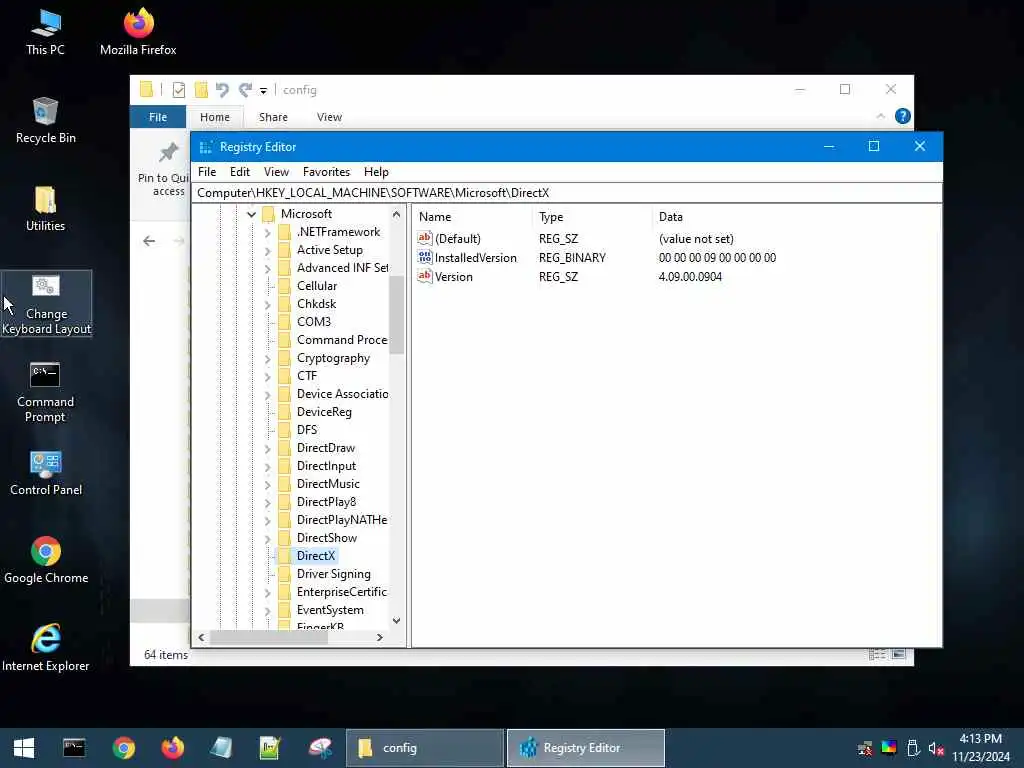Click the network tray icon
Screen dimensions: 1024x768
[865, 748]
